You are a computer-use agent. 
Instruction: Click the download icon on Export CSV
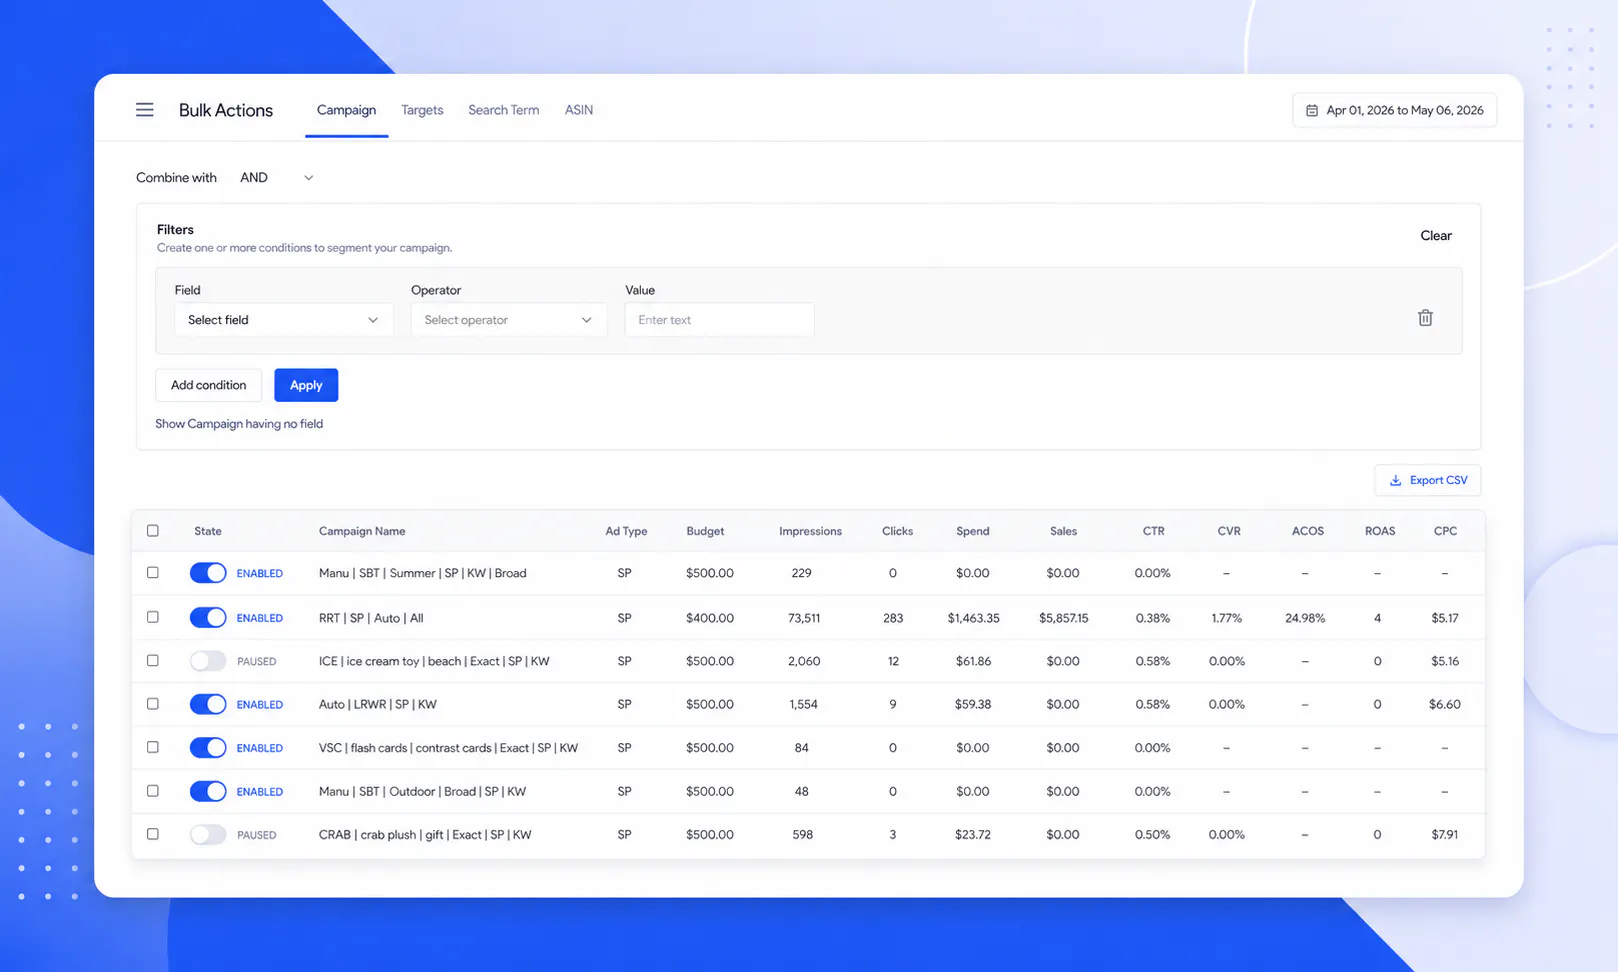1395,481
